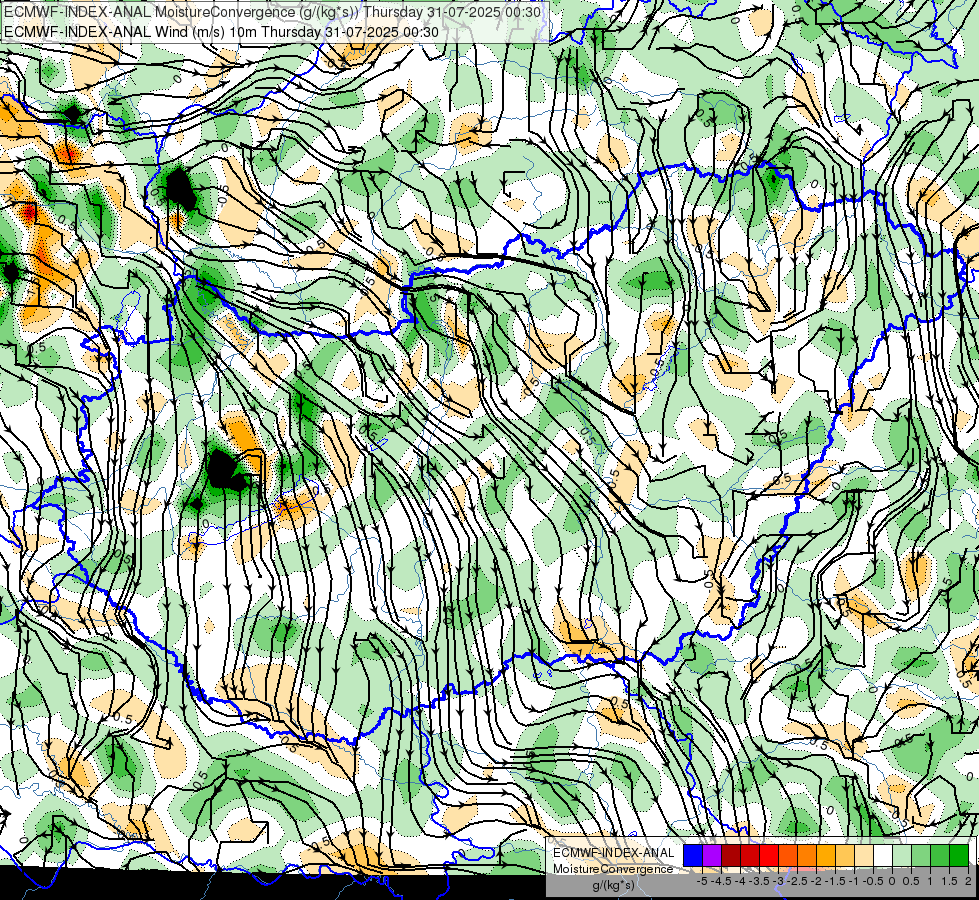Click the legend tick value '-2.5'

(799, 881)
